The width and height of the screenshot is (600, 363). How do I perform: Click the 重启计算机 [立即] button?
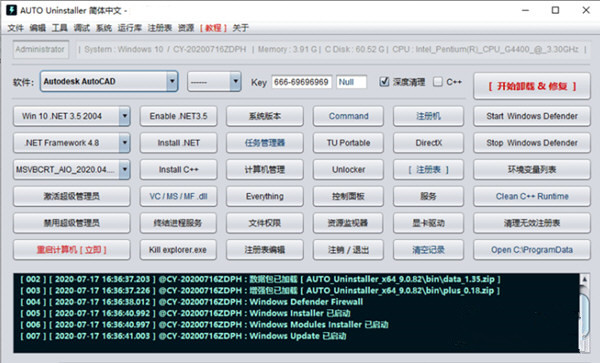pyautogui.click(x=72, y=250)
